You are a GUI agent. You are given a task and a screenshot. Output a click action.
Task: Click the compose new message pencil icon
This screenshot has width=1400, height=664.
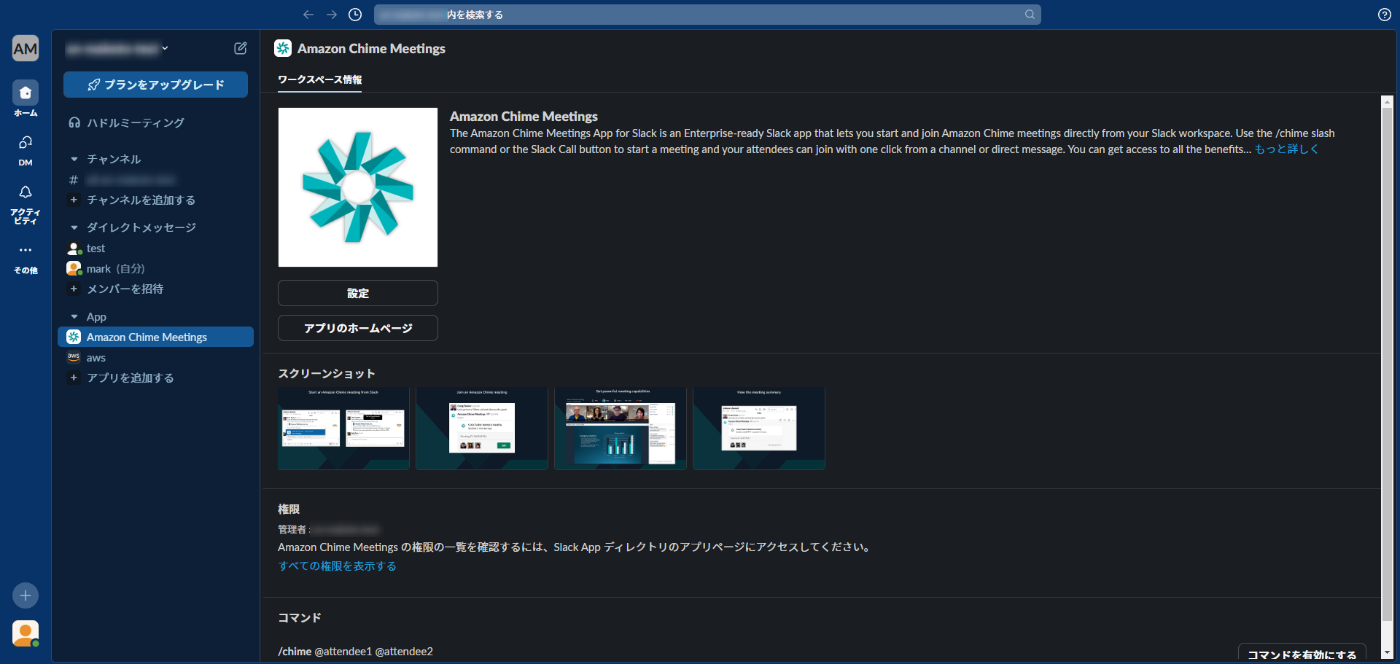(240, 48)
